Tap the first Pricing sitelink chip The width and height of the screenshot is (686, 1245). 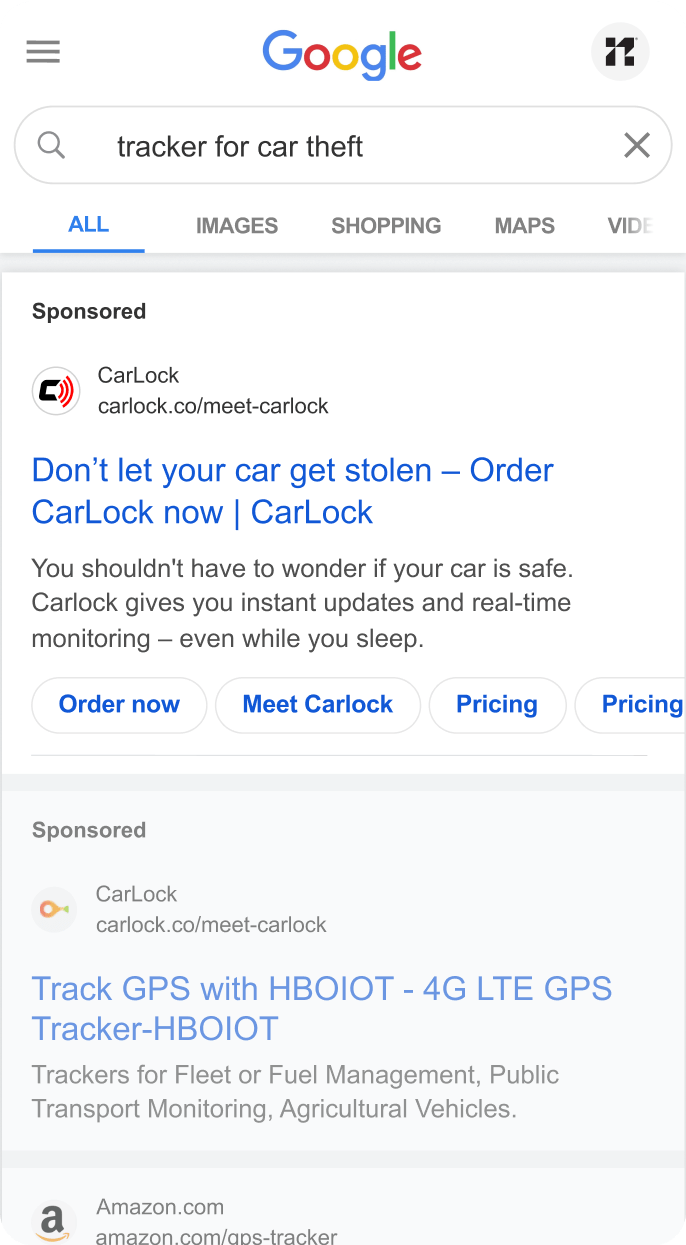point(497,705)
